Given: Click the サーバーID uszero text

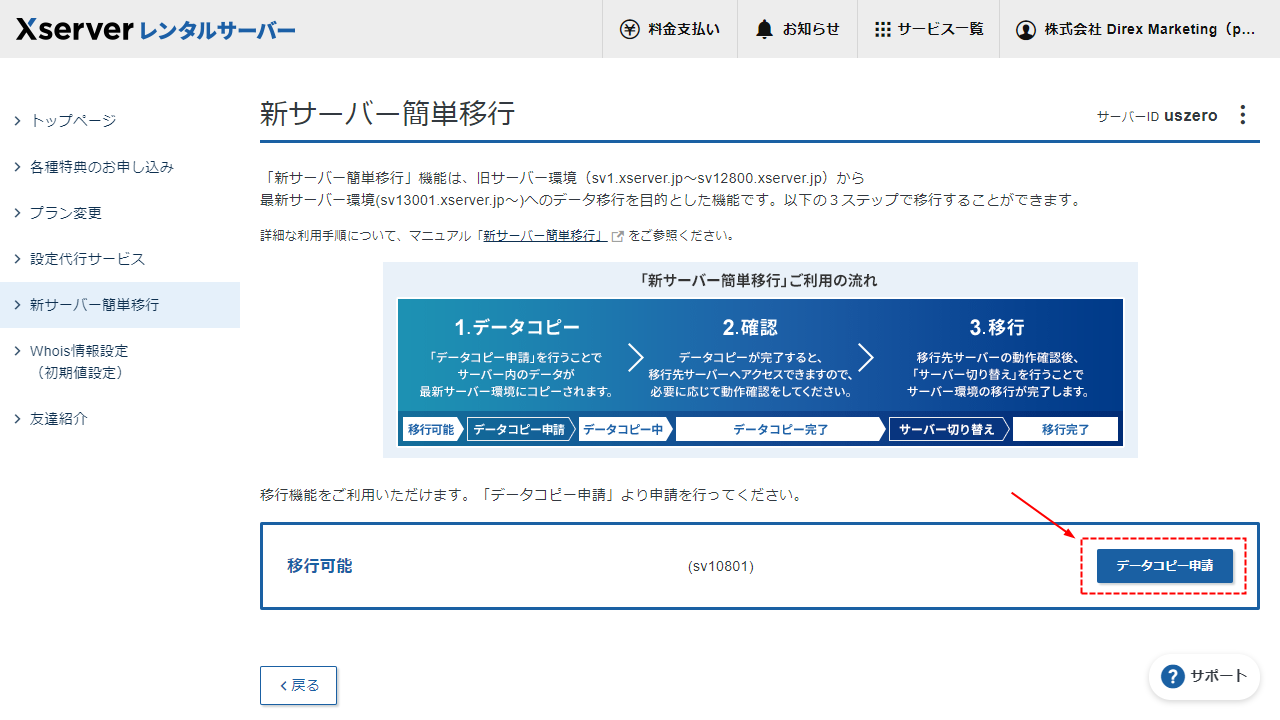Looking at the screenshot, I should [x=1157, y=116].
